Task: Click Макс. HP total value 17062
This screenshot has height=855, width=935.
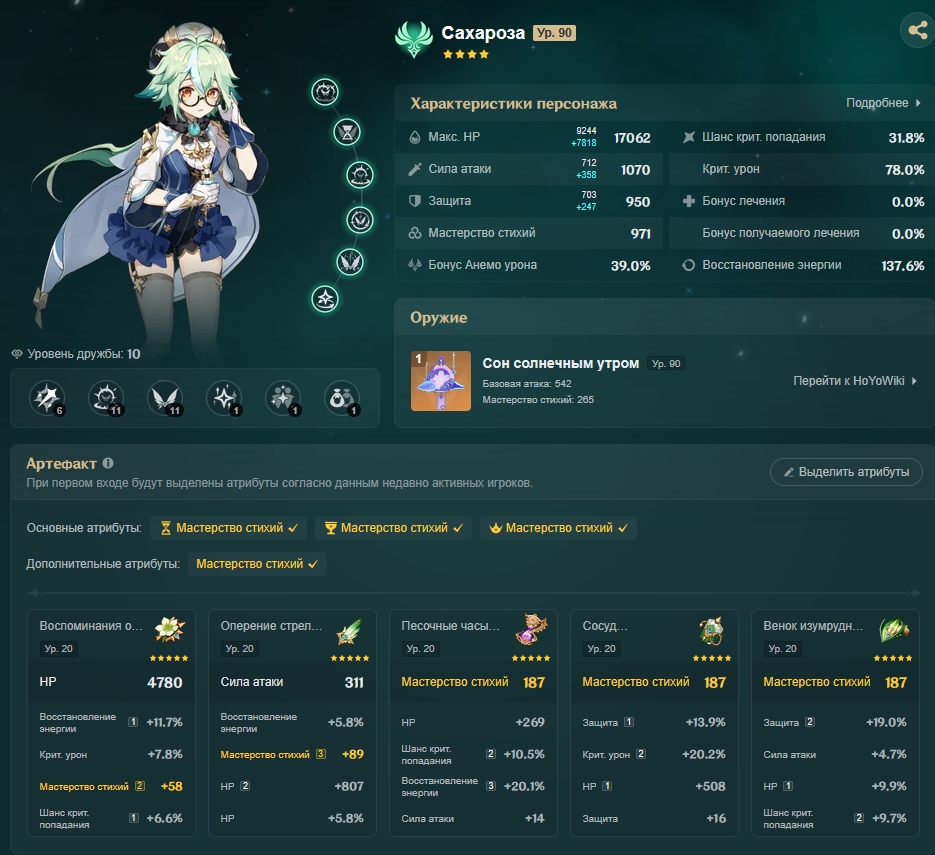Action: (632, 138)
